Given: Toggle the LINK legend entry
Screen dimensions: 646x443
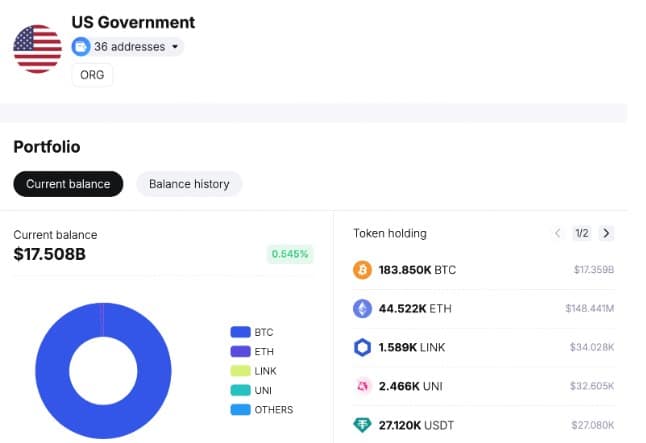Looking at the screenshot, I should coord(264,371).
